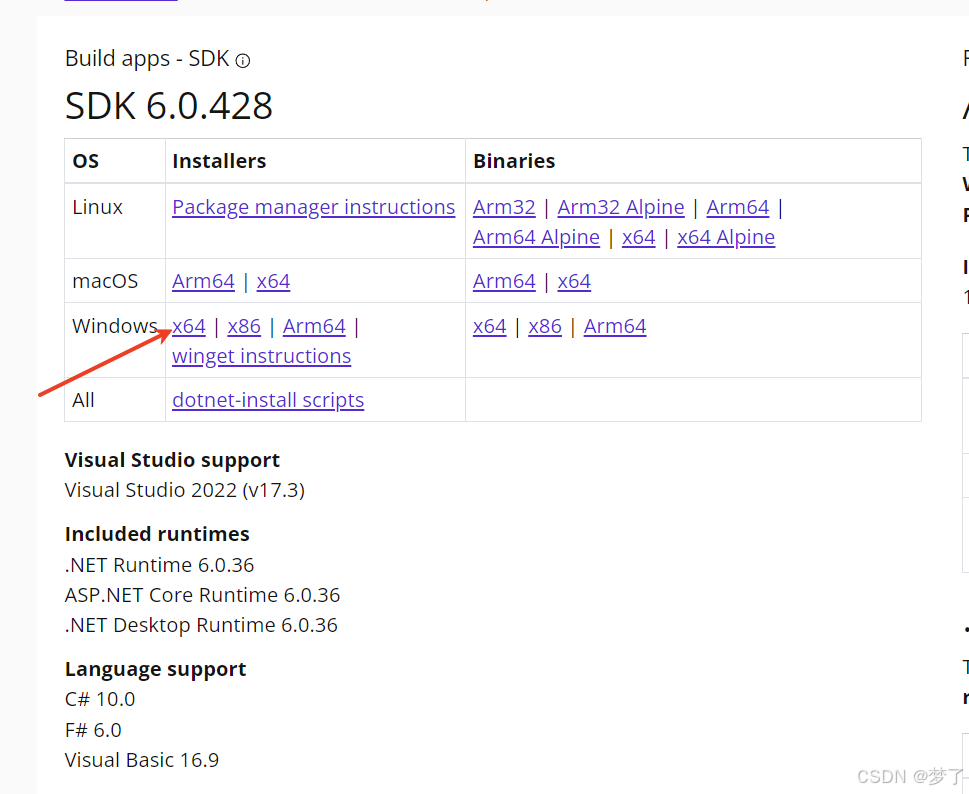
Task: Select ASP.NET Core Runtime 6.0.36 text
Action: [x=202, y=595]
